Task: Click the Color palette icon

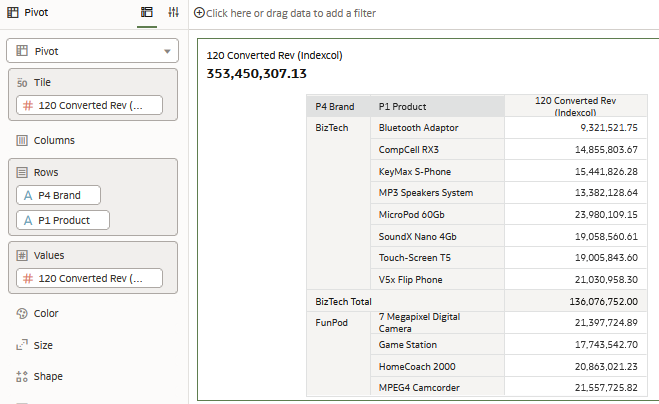Action: [x=22, y=313]
